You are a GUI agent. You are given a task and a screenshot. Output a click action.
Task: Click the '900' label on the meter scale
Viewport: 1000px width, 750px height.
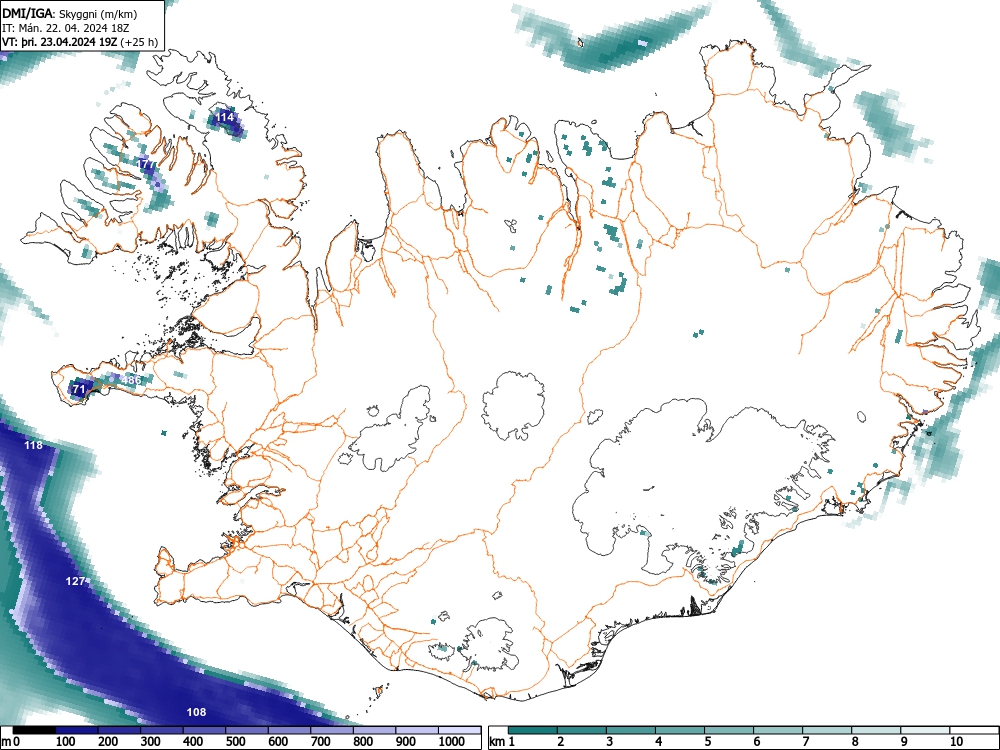(406, 741)
